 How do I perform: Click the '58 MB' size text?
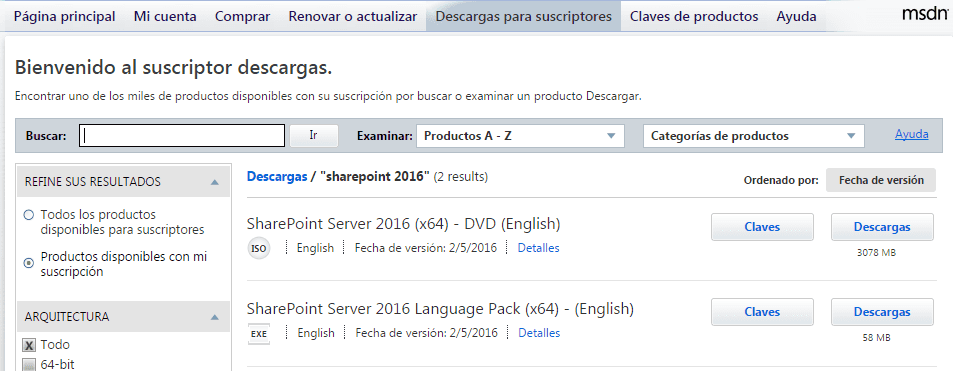(x=876, y=338)
